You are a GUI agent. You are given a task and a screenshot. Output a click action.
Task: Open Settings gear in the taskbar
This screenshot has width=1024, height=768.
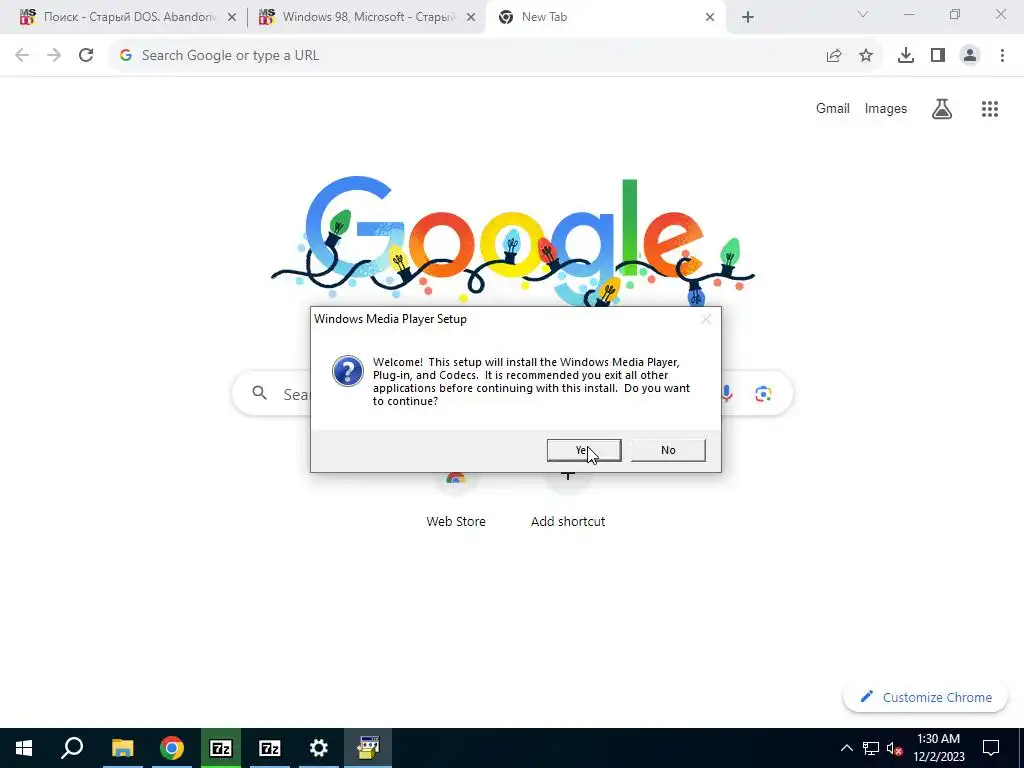click(x=319, y=748)
